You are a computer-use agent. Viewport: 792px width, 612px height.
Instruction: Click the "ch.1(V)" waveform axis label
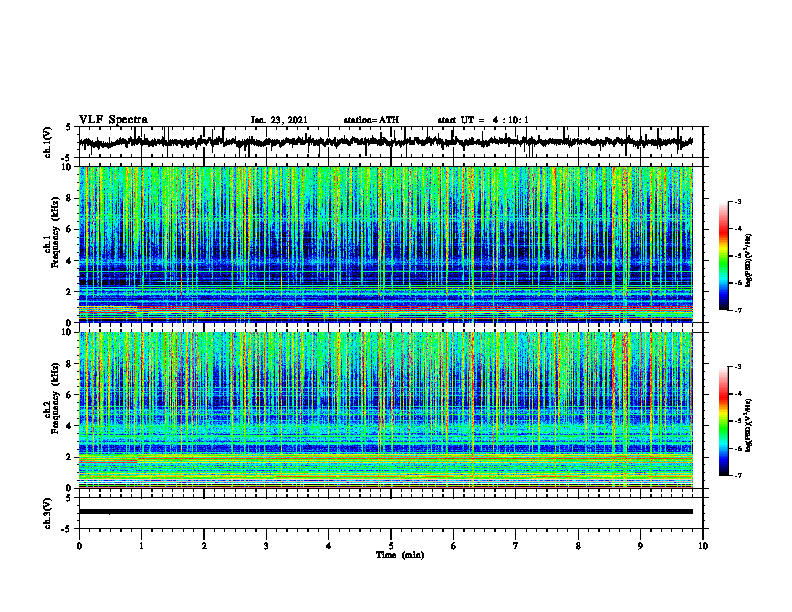(x=47, y=142)
